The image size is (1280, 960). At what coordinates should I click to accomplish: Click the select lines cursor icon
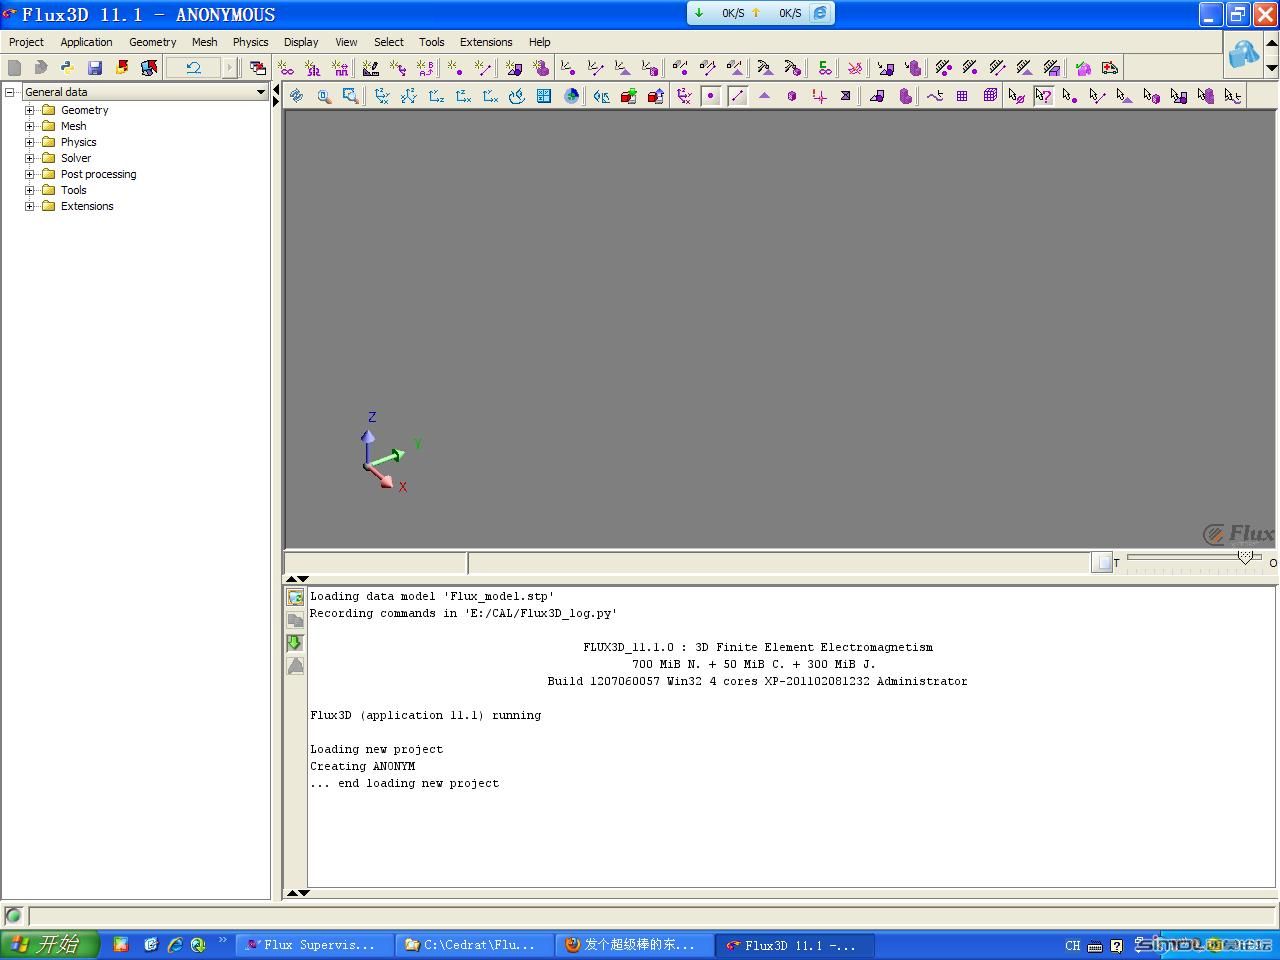(1097, 96)
